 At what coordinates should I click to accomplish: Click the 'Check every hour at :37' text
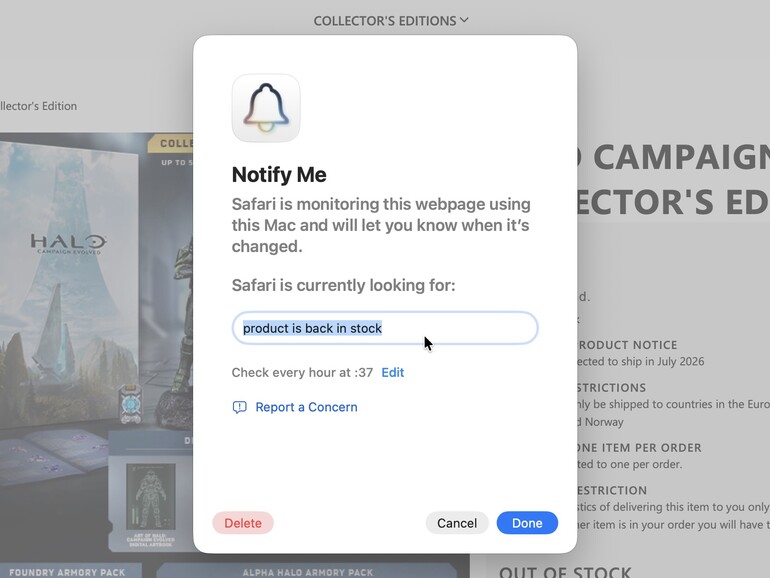[302, 372]
